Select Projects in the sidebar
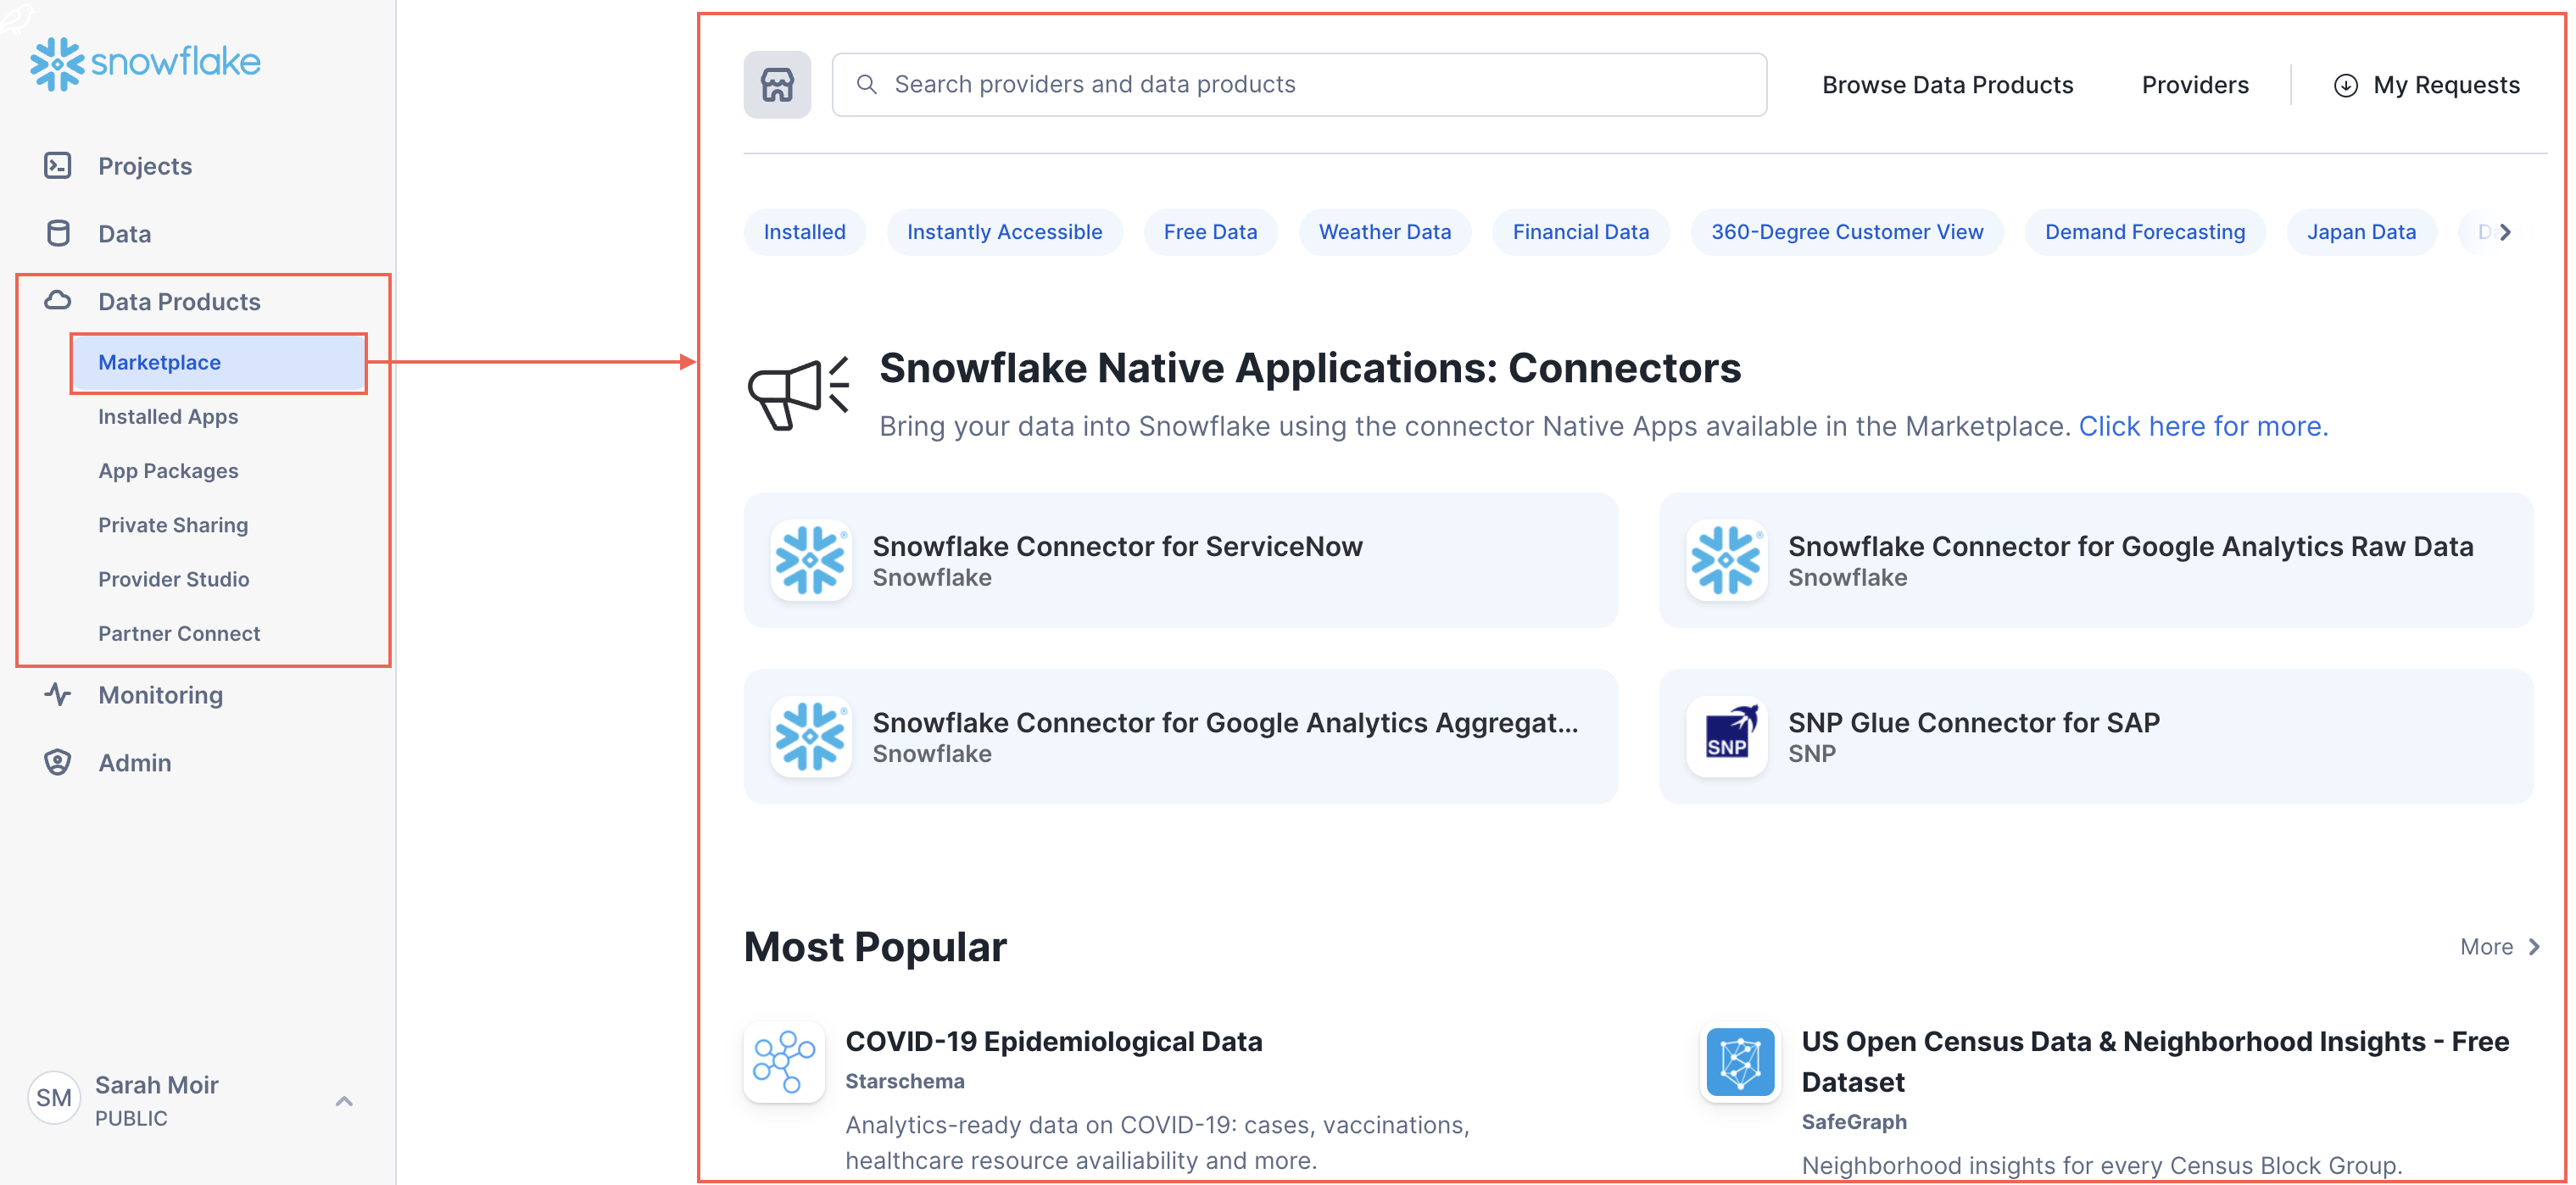 tap(145, 166)
